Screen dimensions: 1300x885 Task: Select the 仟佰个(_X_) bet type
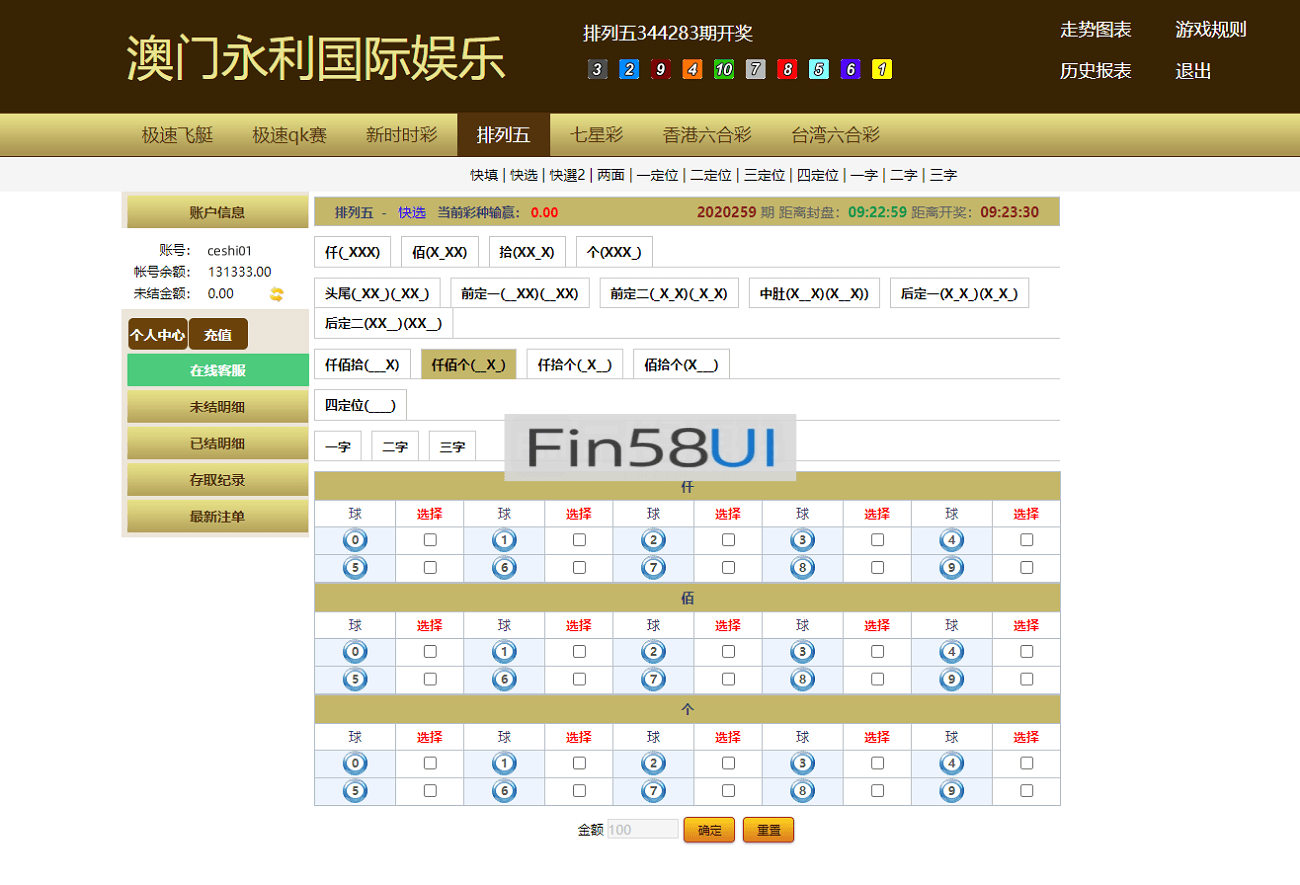(x=469, y=364)
